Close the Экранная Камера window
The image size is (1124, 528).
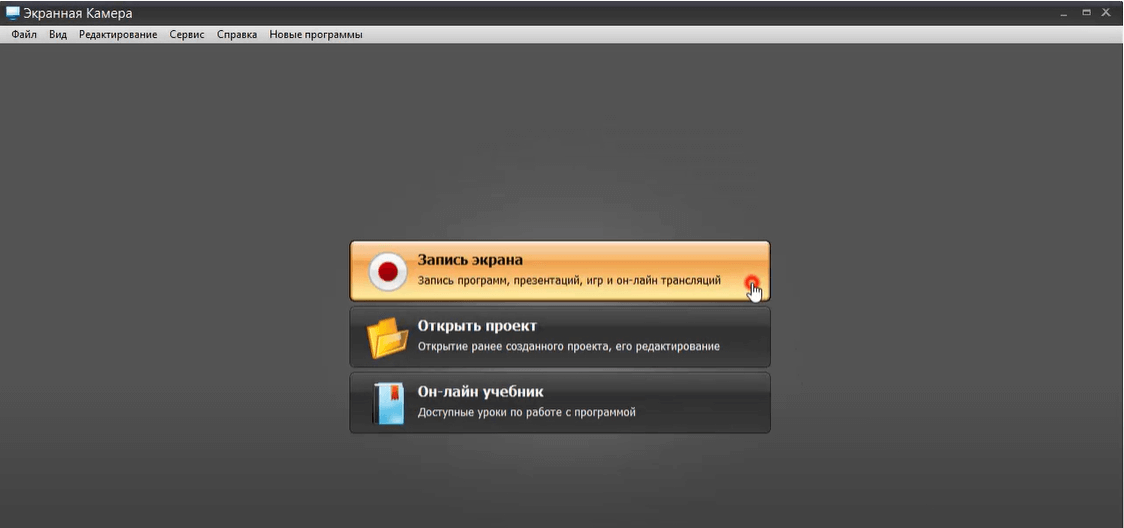tap(1106, 12)
